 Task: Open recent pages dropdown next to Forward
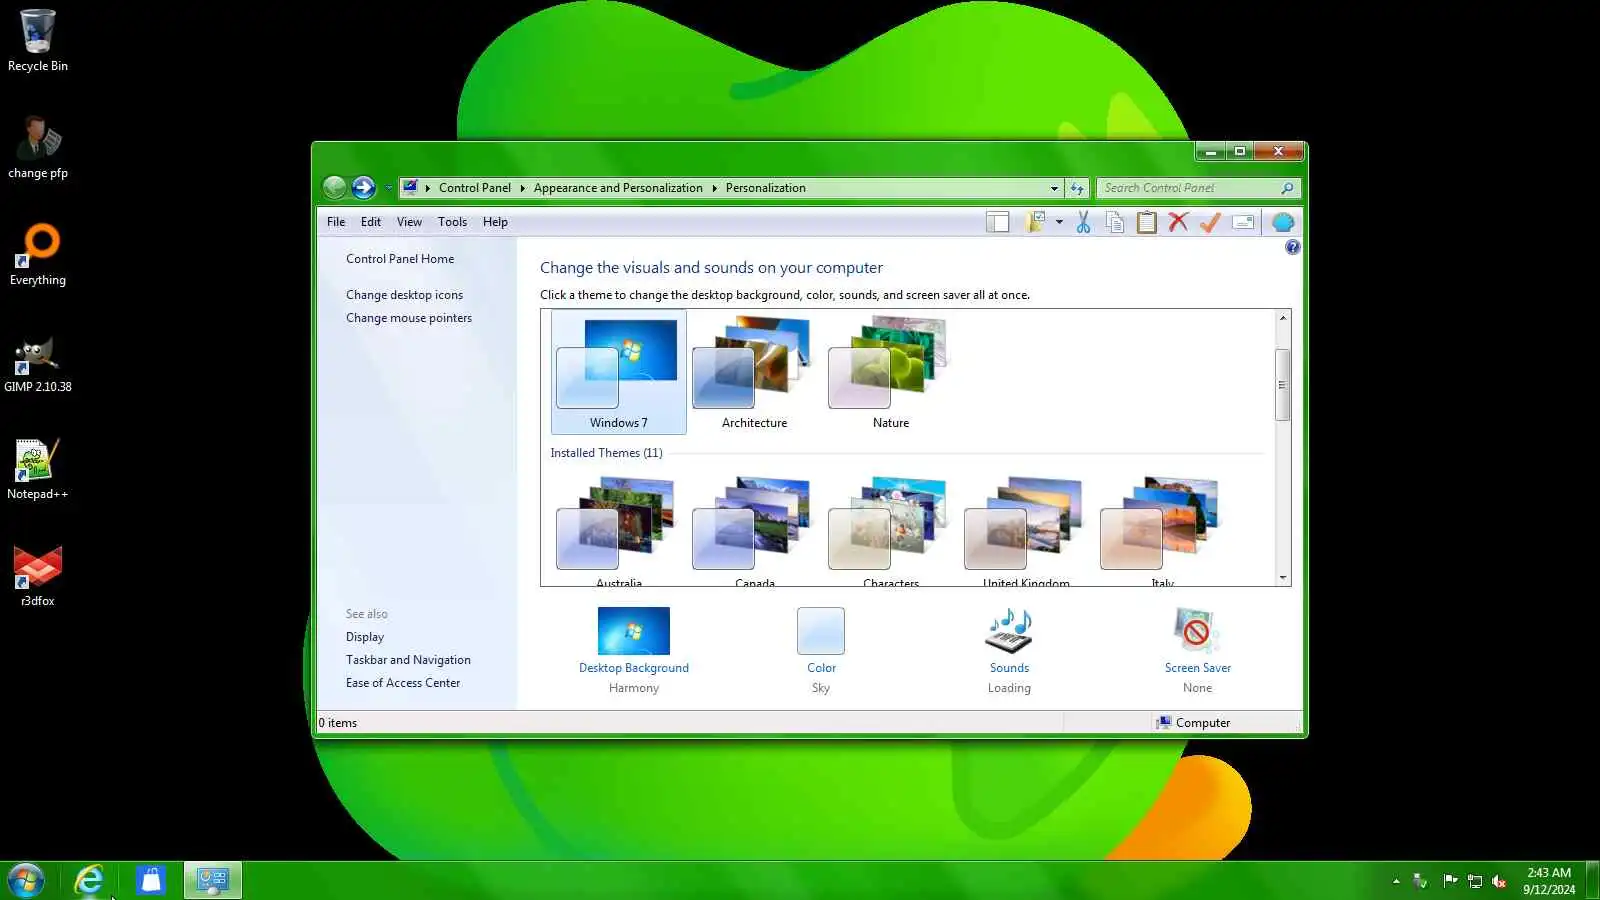point(388,188)
